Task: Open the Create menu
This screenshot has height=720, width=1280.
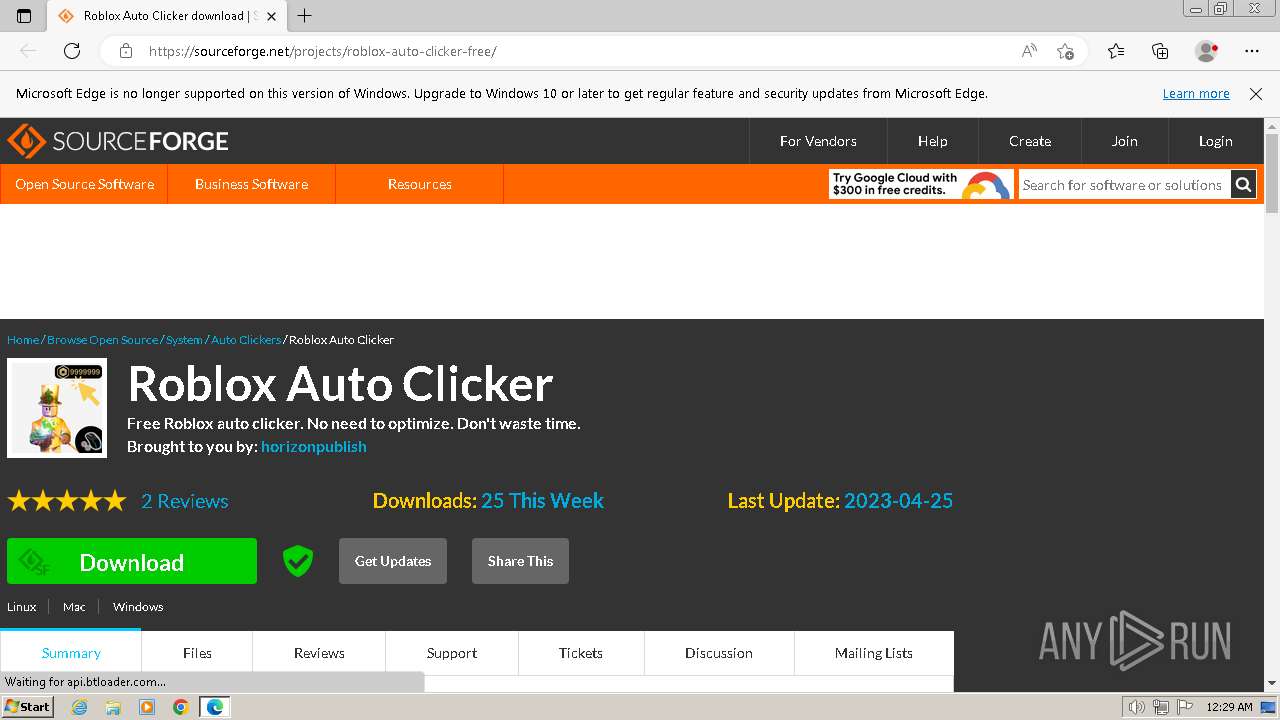Action: pyautogui.click(x=1030, y=141)
